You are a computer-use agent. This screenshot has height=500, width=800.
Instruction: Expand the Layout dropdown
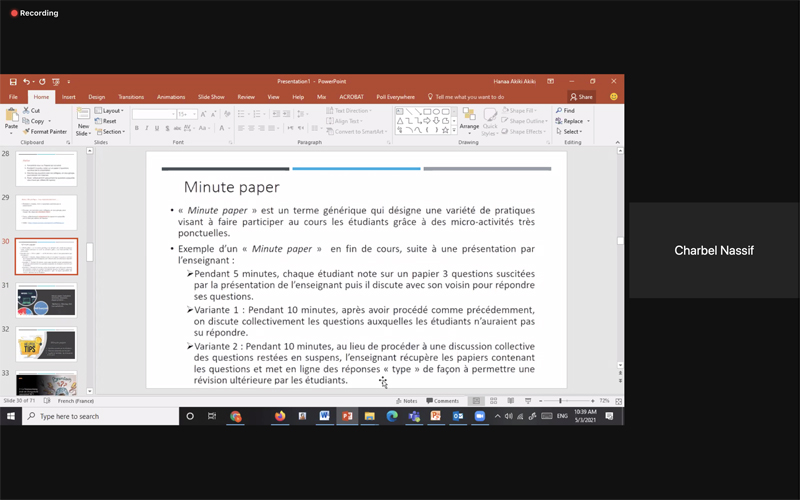click(x=111, y=110)
